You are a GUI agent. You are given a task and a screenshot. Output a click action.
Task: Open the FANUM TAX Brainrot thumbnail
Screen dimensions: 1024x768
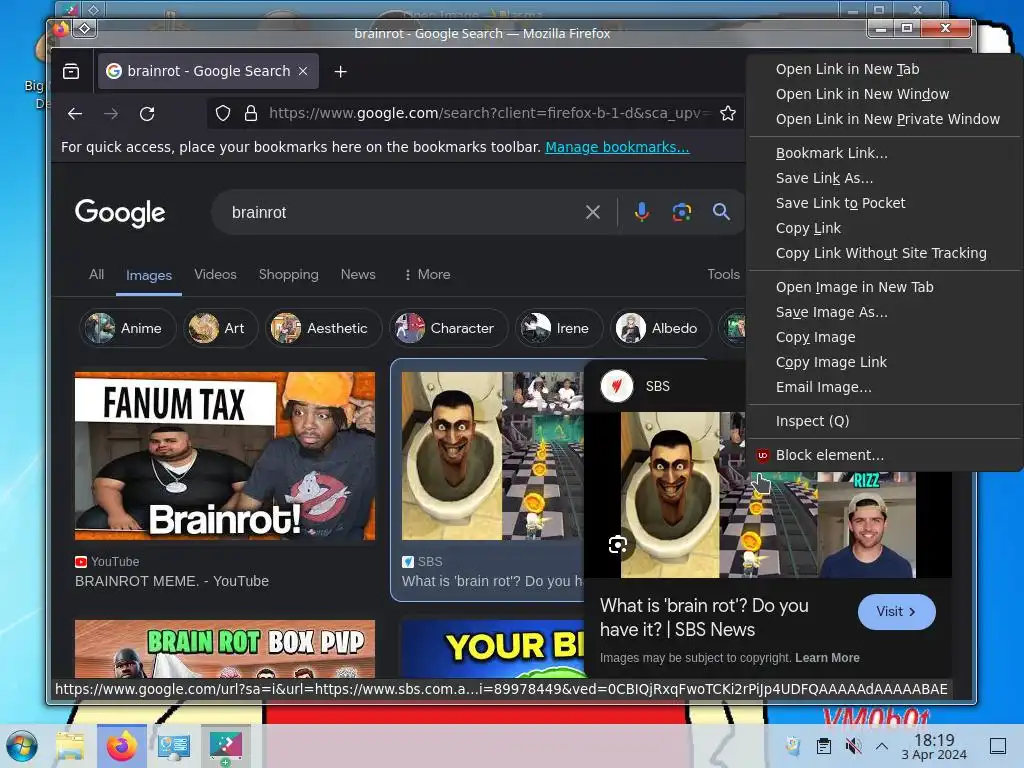[x=225, y=456]
